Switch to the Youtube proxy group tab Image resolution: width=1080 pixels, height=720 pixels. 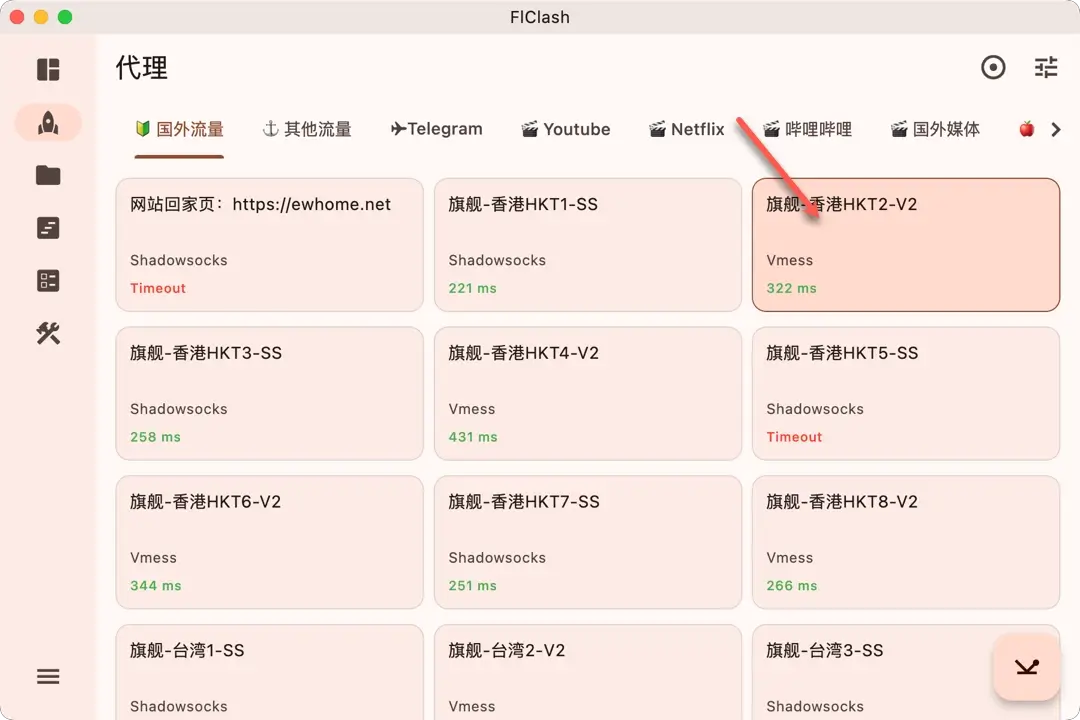coord(566,129)
